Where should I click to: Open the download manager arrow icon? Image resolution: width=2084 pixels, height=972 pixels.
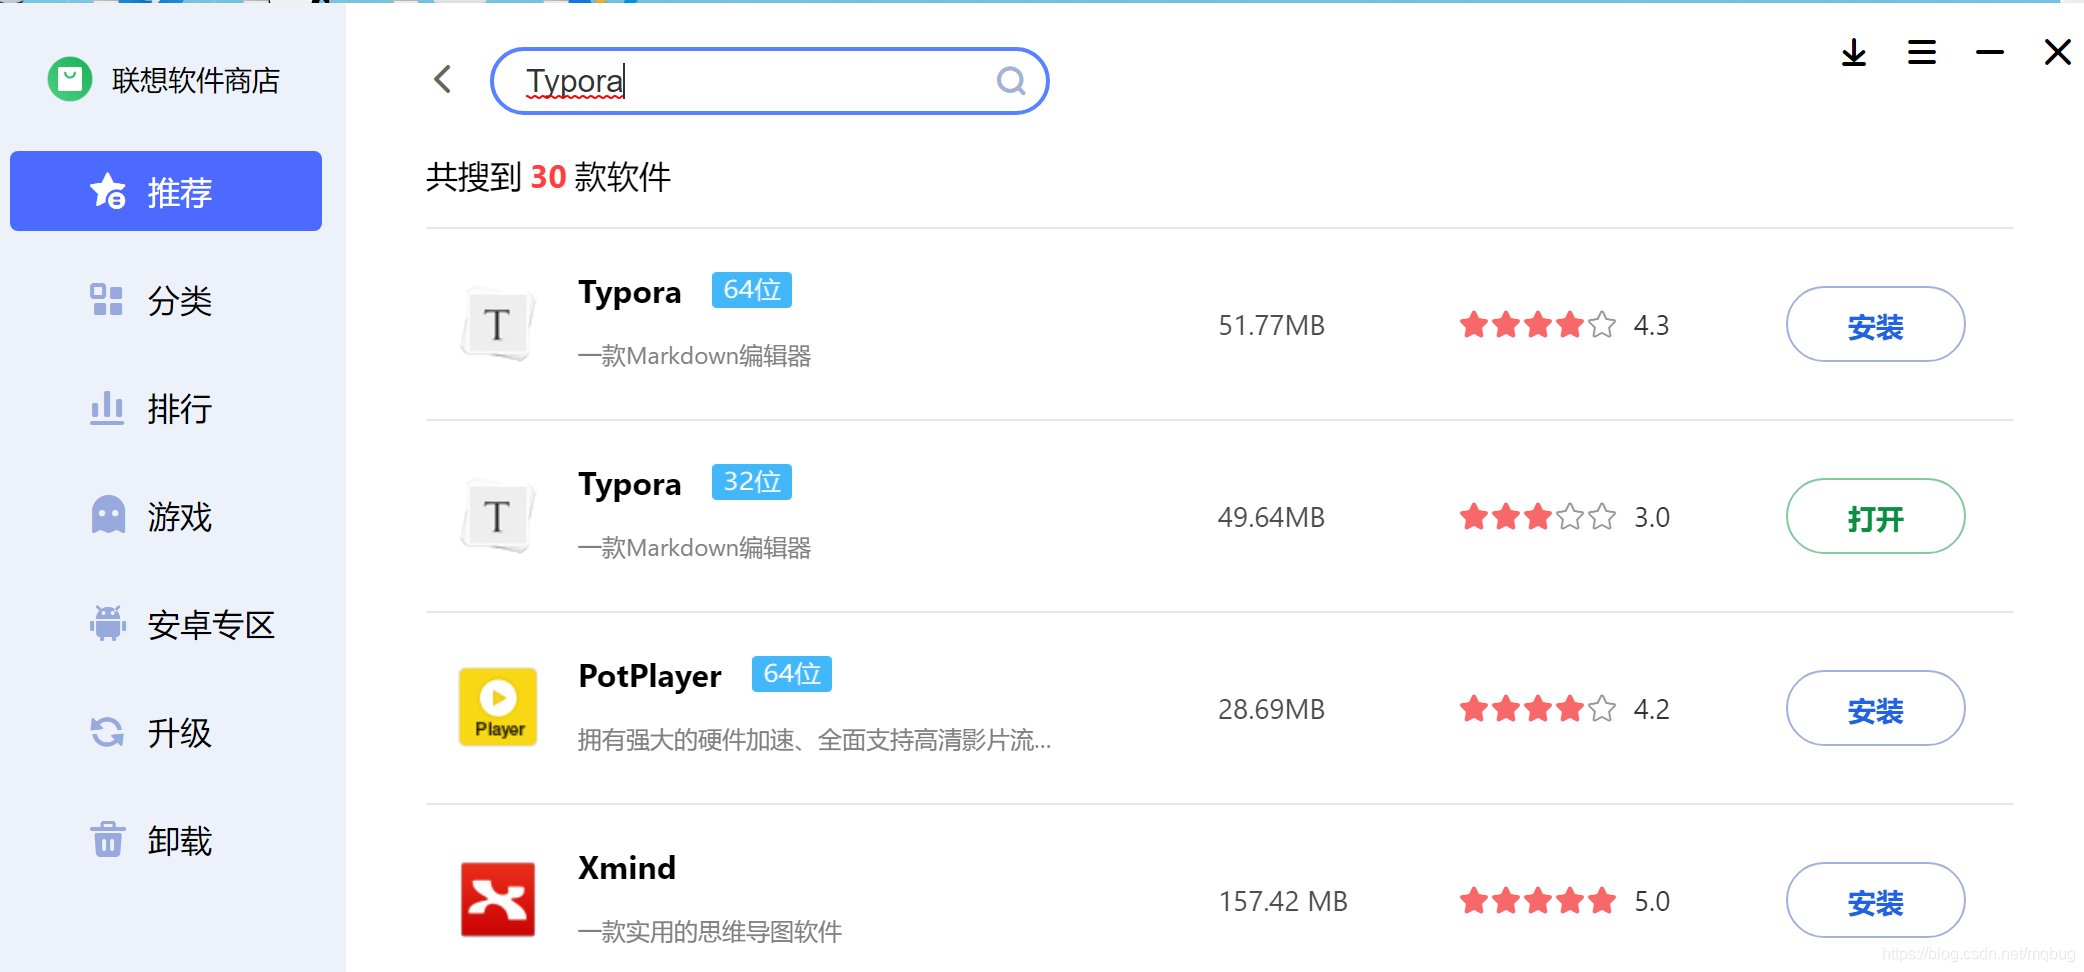pos(1854,52)
